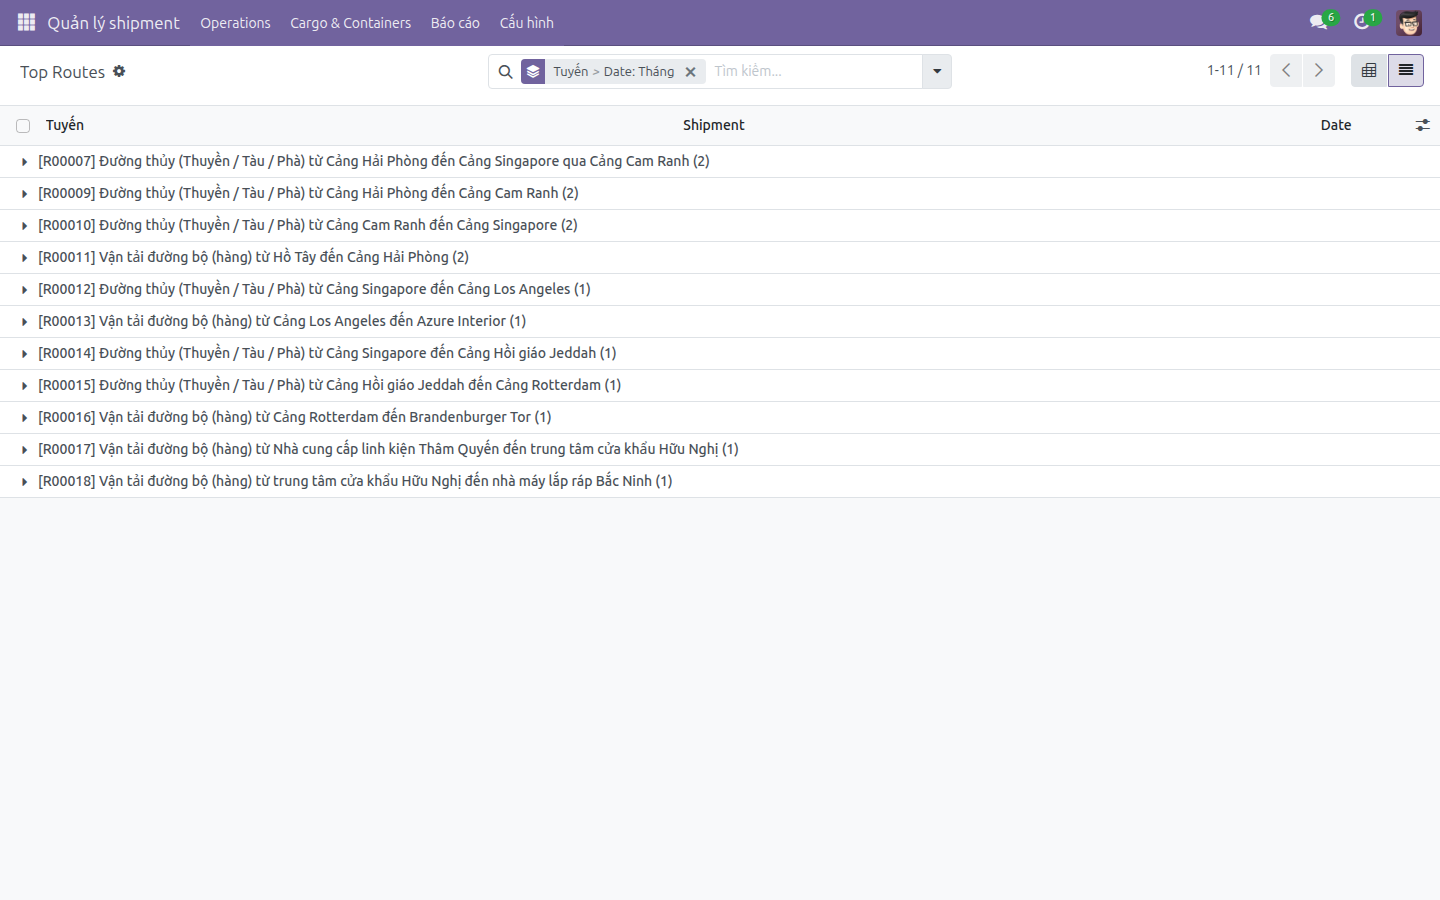Expand the R00016 Rotterdam to Brandenburger Tor group

[x=295, y=417]
